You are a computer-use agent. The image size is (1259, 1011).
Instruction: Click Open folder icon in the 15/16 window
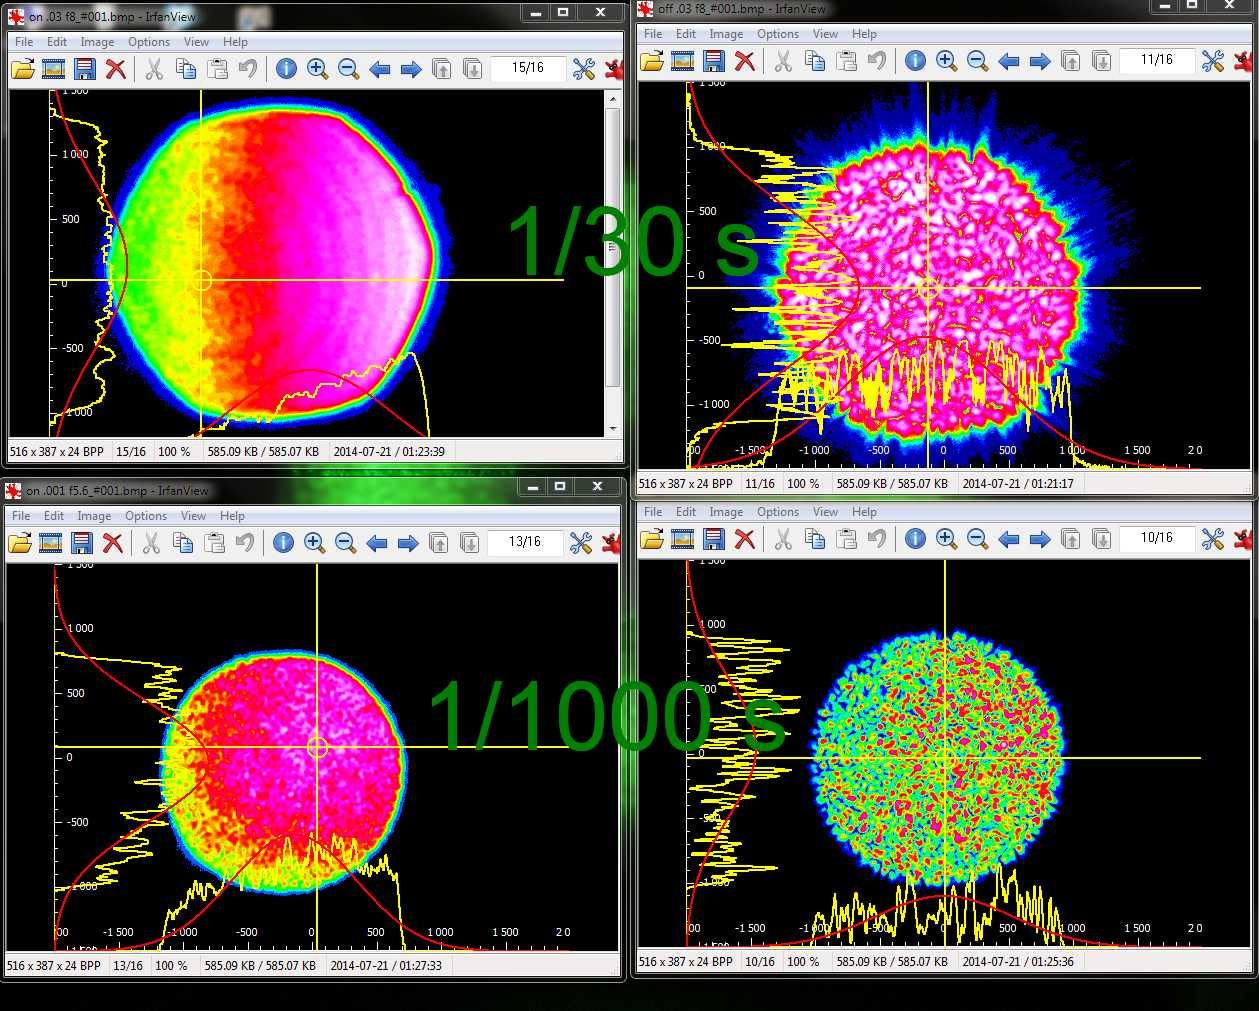click(23, 69)
